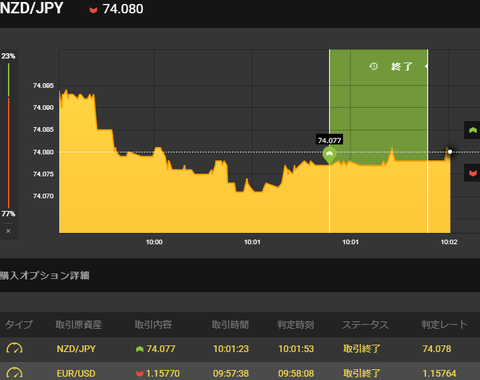The height and width of the screenshot is (380, 480).
Task: Click the current rate 74.080 in header
Action: [123, 9]
